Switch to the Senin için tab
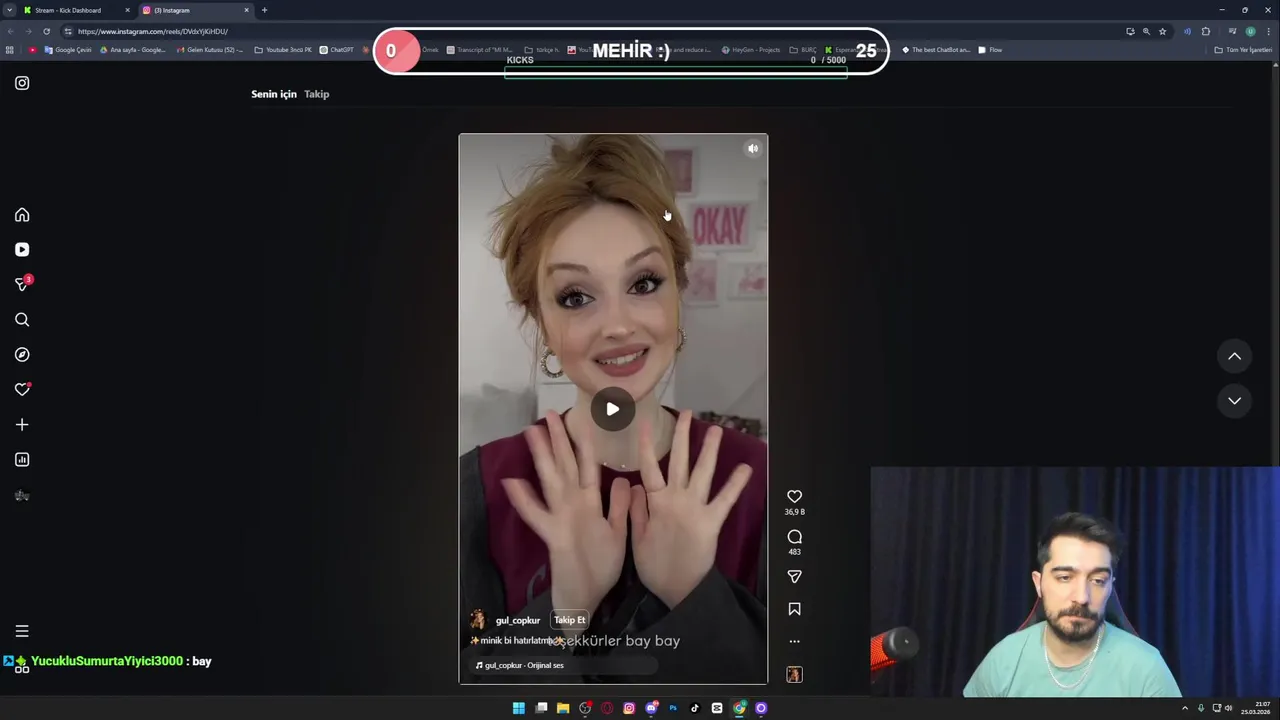The height and width of the screenshot is (720, 1280). click(274, 94)
